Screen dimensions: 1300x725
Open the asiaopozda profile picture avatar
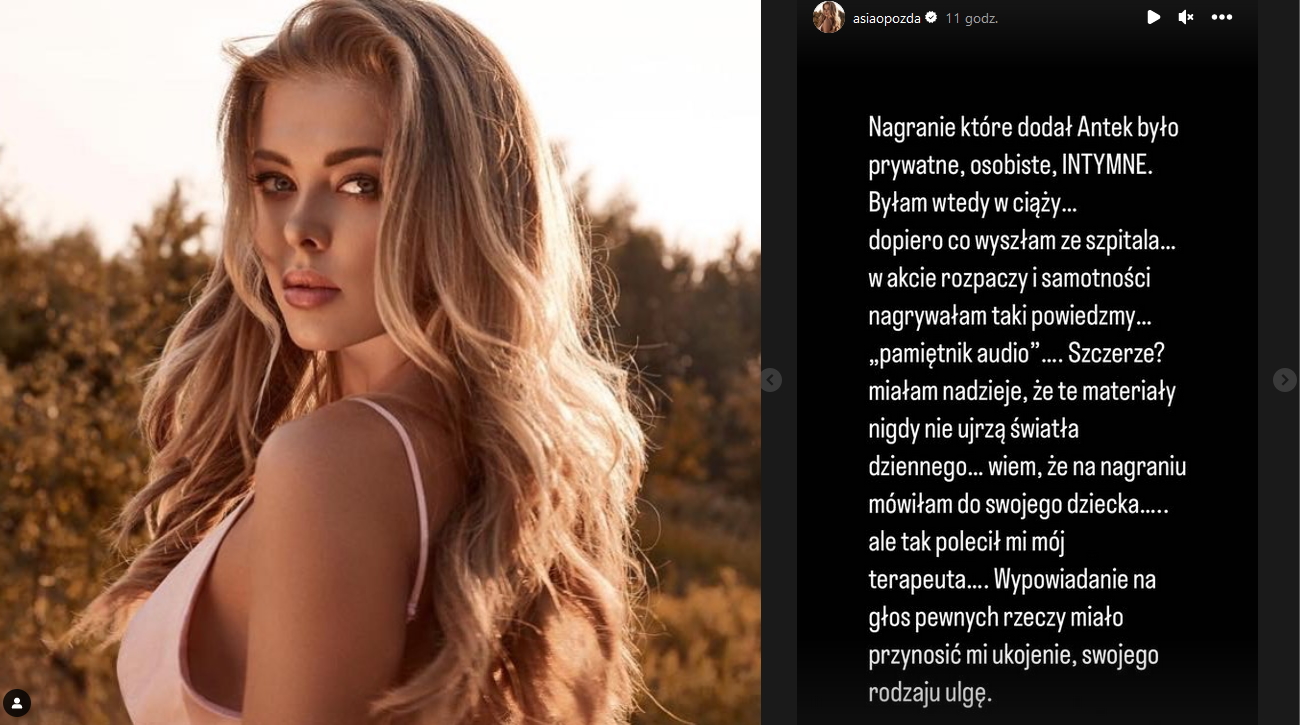pos(829,17)
